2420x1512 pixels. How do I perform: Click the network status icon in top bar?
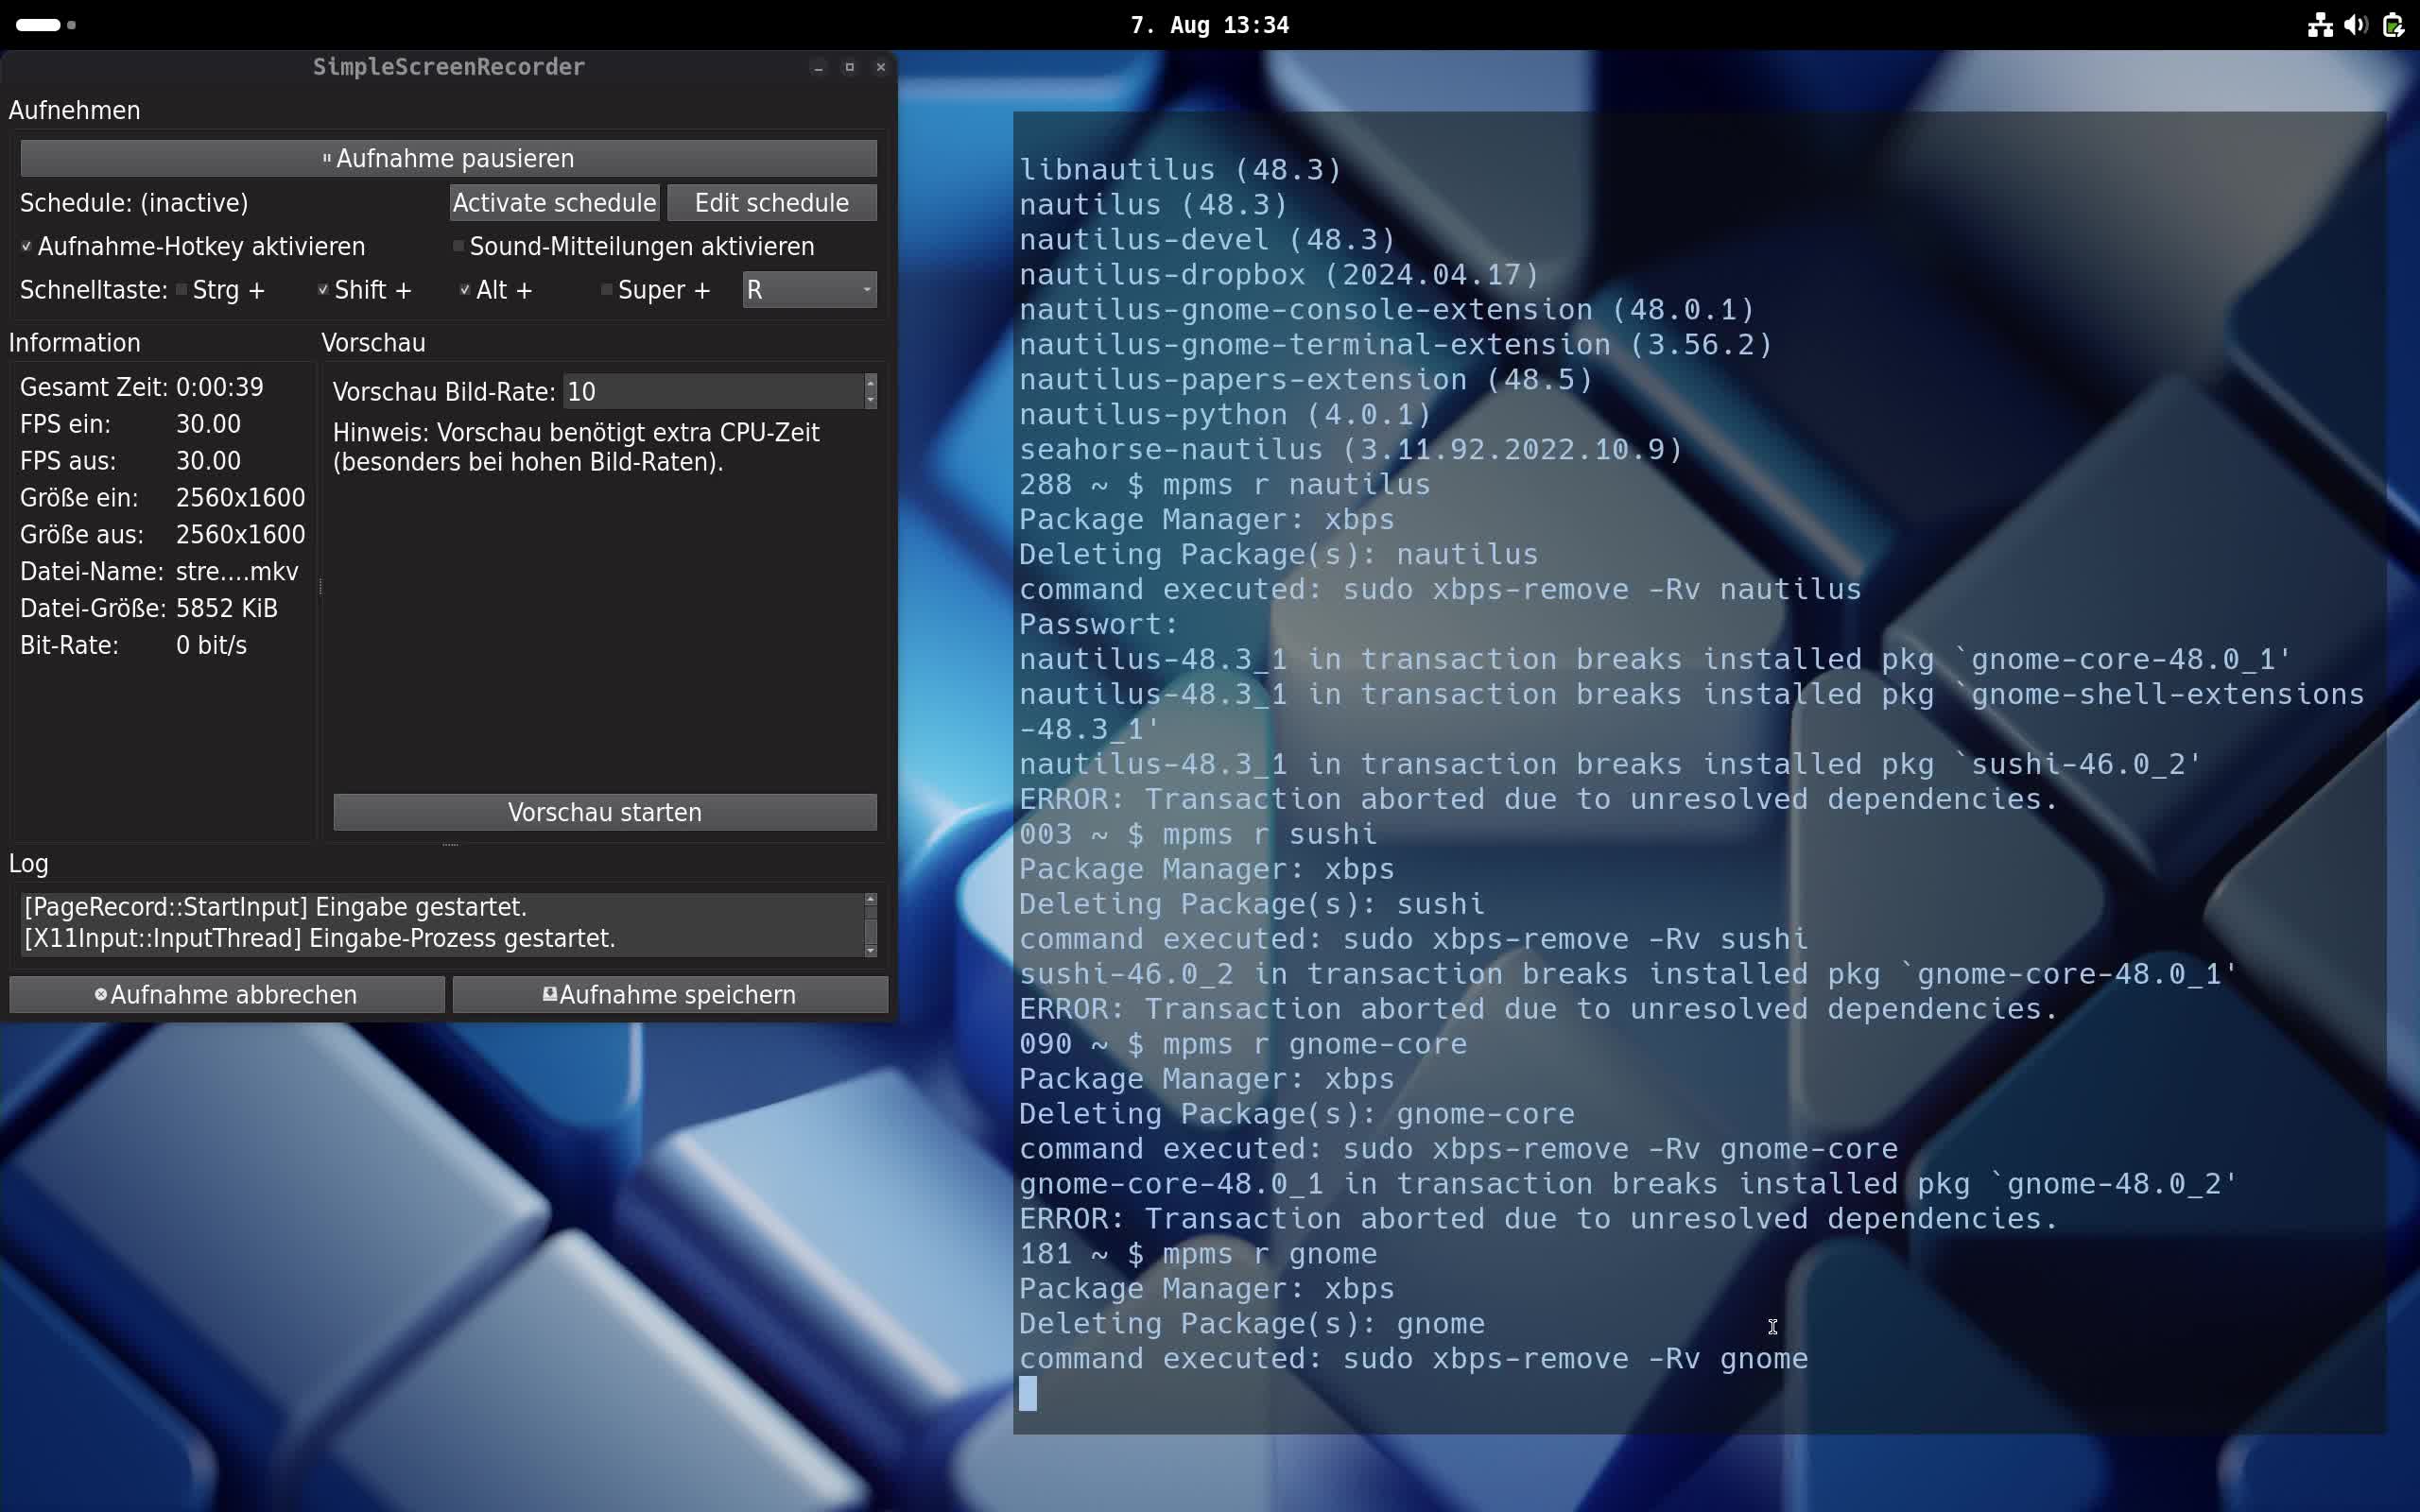coord(2320,25)
